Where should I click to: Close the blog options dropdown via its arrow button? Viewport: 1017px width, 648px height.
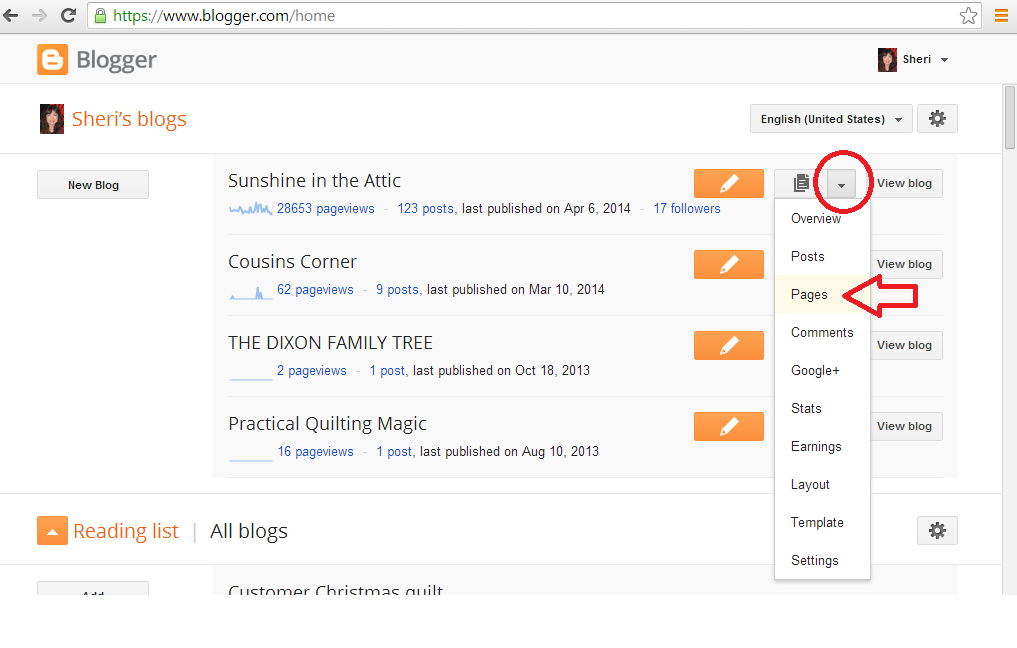click(841, 184)
